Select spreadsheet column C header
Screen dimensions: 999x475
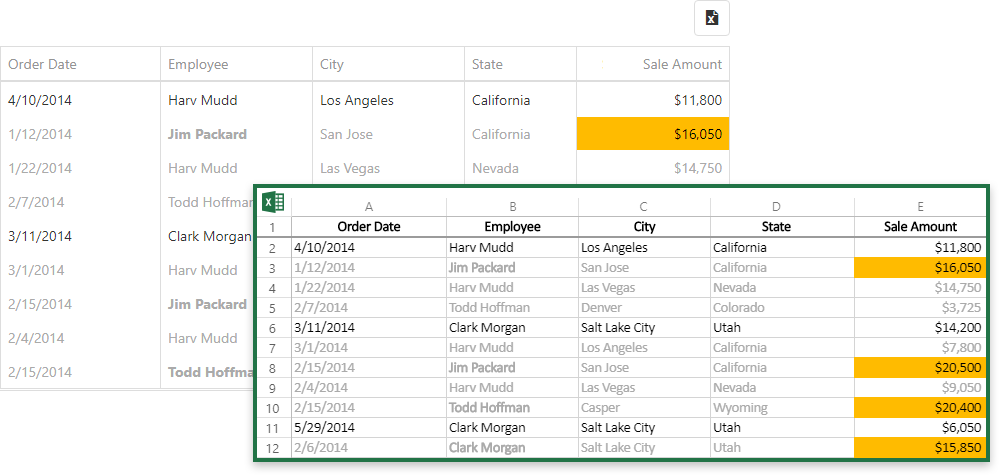(644, 207)
